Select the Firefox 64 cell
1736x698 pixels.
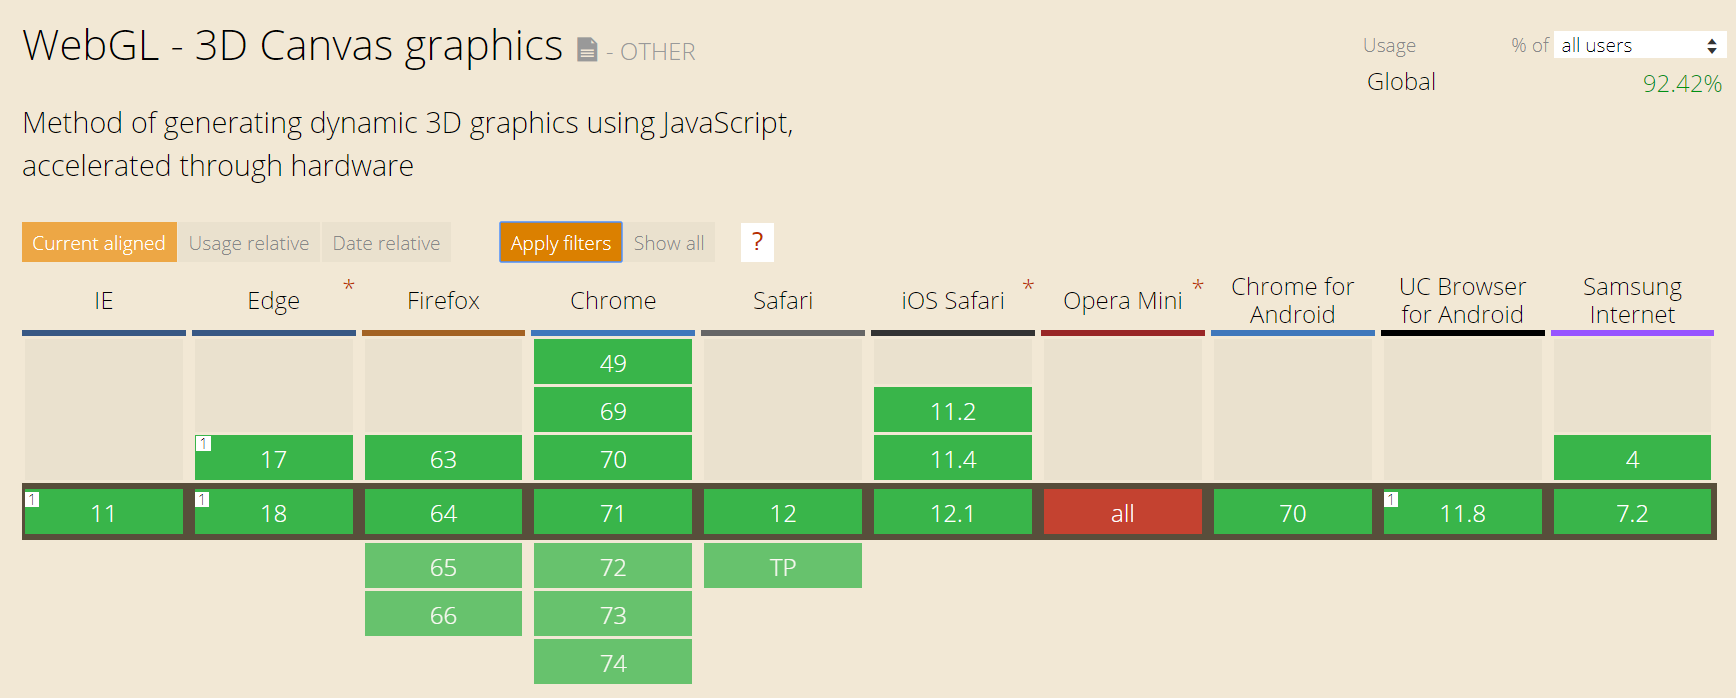443,512
